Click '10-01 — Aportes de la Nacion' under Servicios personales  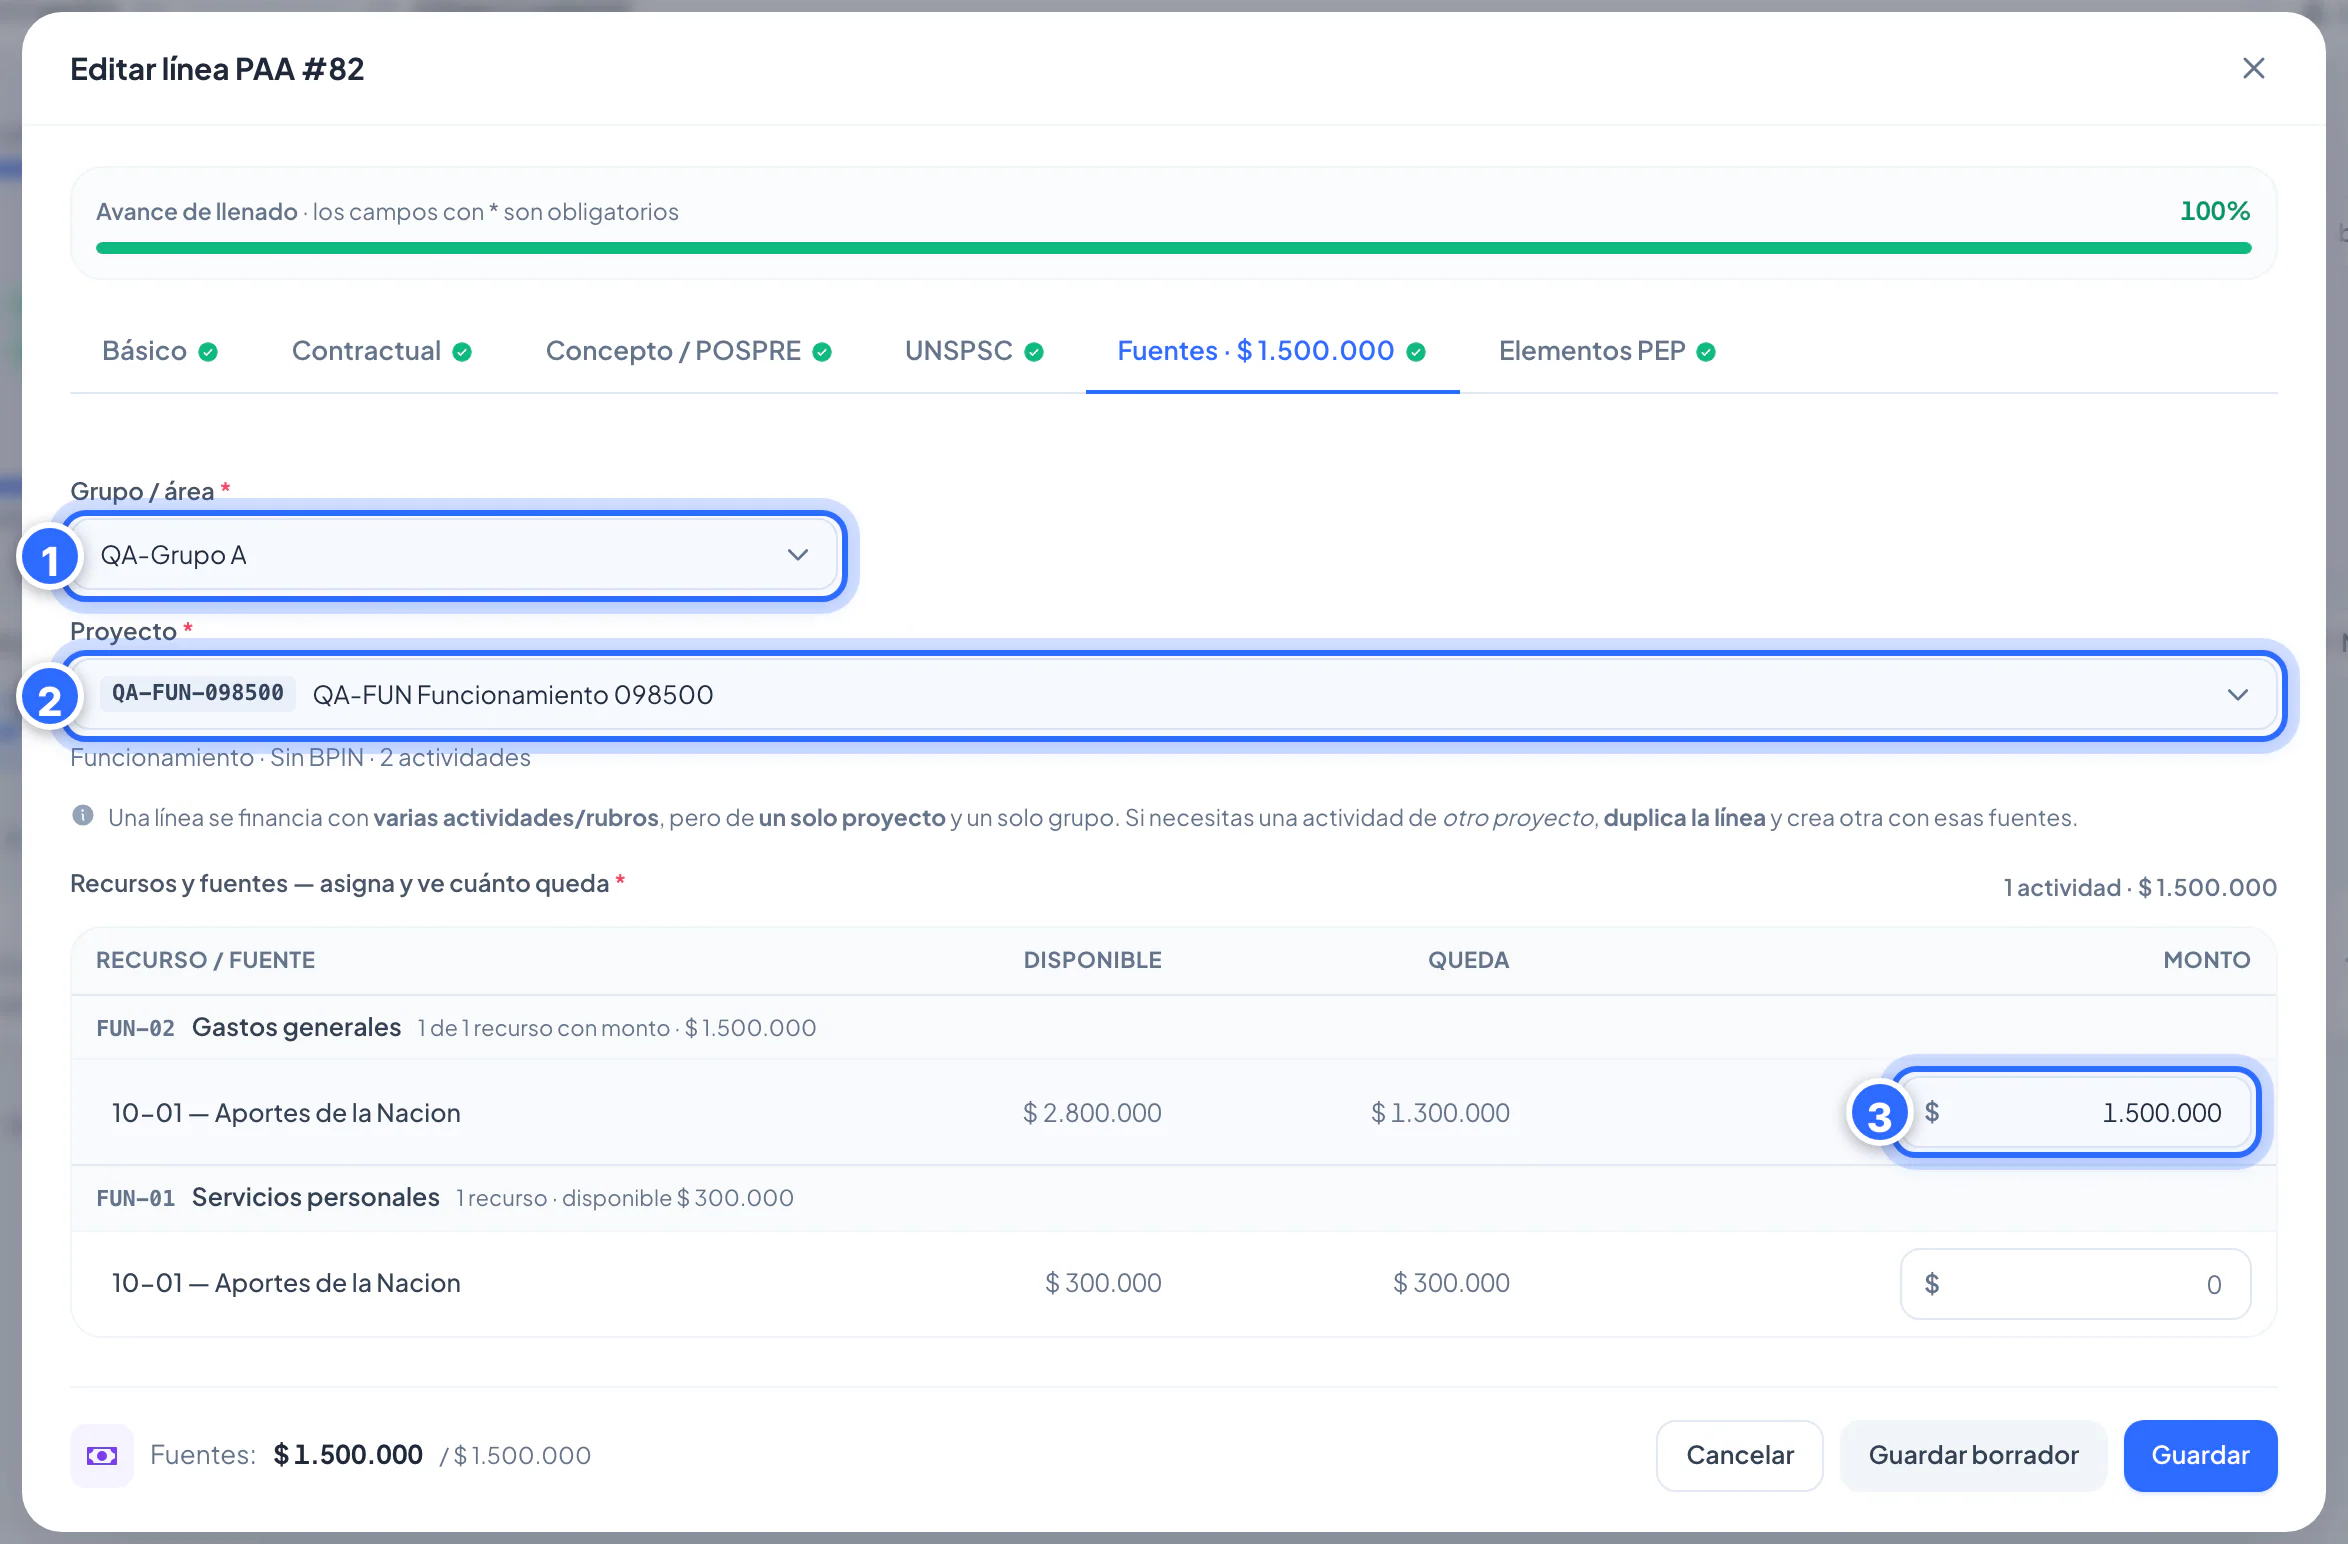[286, 1283]
